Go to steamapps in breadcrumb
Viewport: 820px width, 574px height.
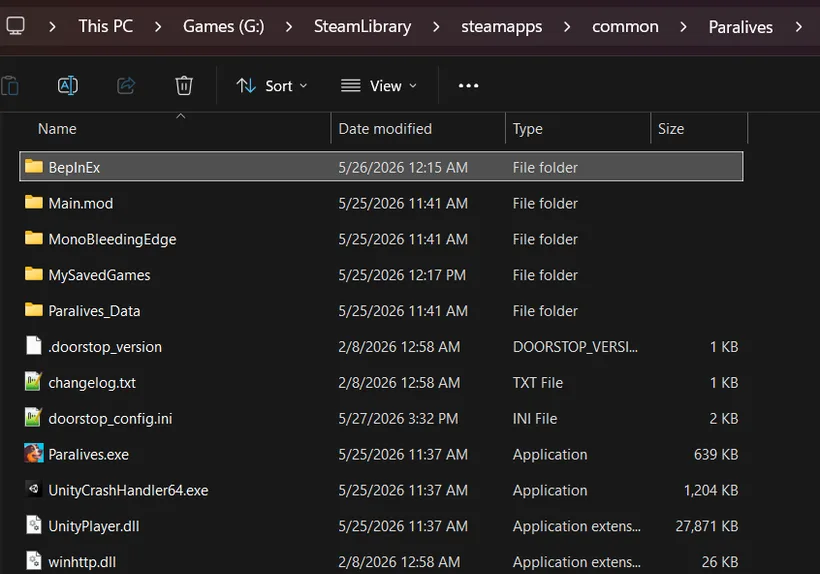pos(502,27)
